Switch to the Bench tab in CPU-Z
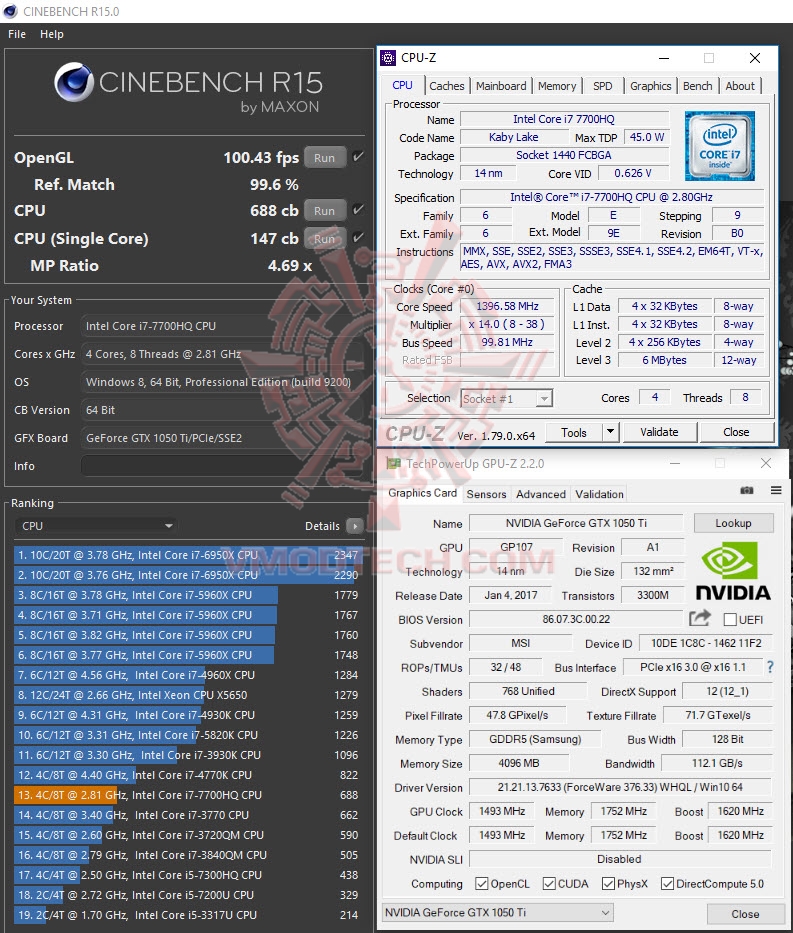Image resolution: width=793 pixels, height=933 pixels. click(697, 86)
